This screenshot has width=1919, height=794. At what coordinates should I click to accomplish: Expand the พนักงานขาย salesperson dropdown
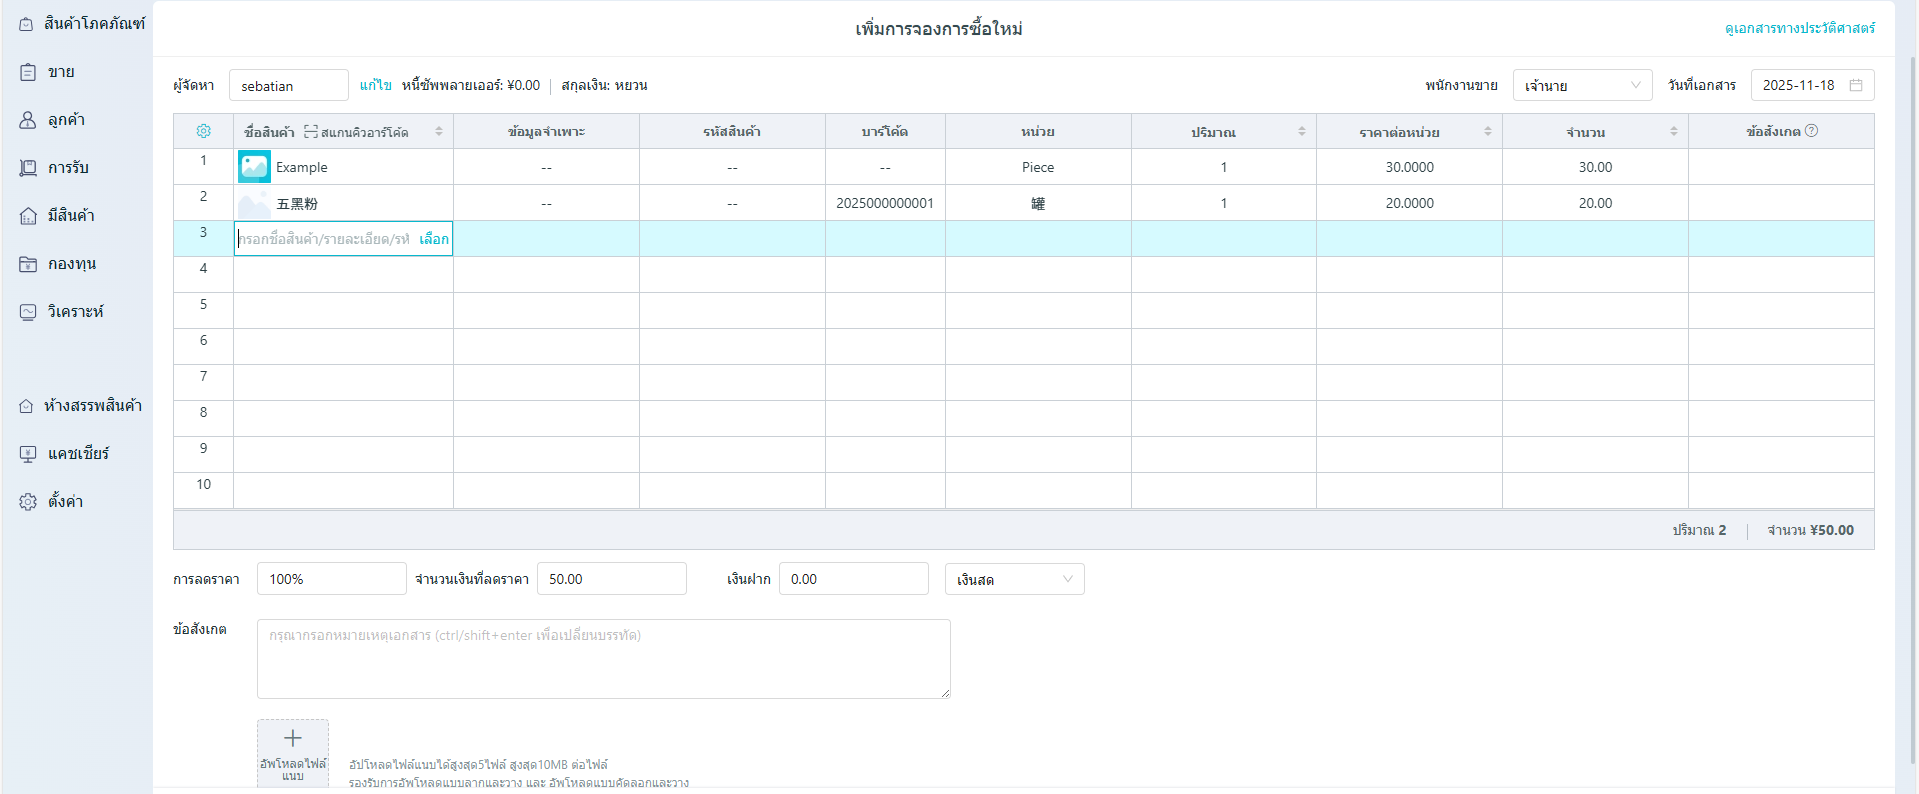[1582, 86]
